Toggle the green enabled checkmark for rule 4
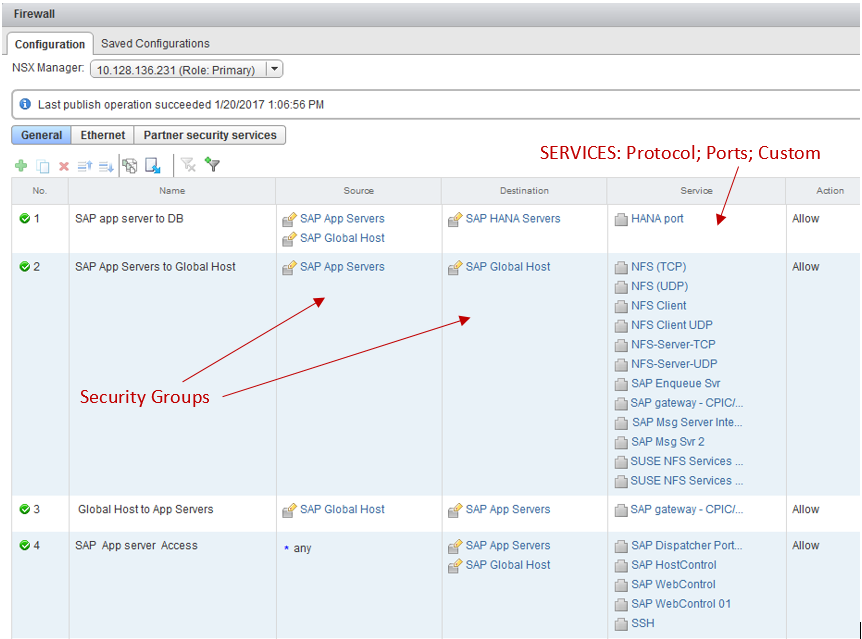 (x=25, y=545)
